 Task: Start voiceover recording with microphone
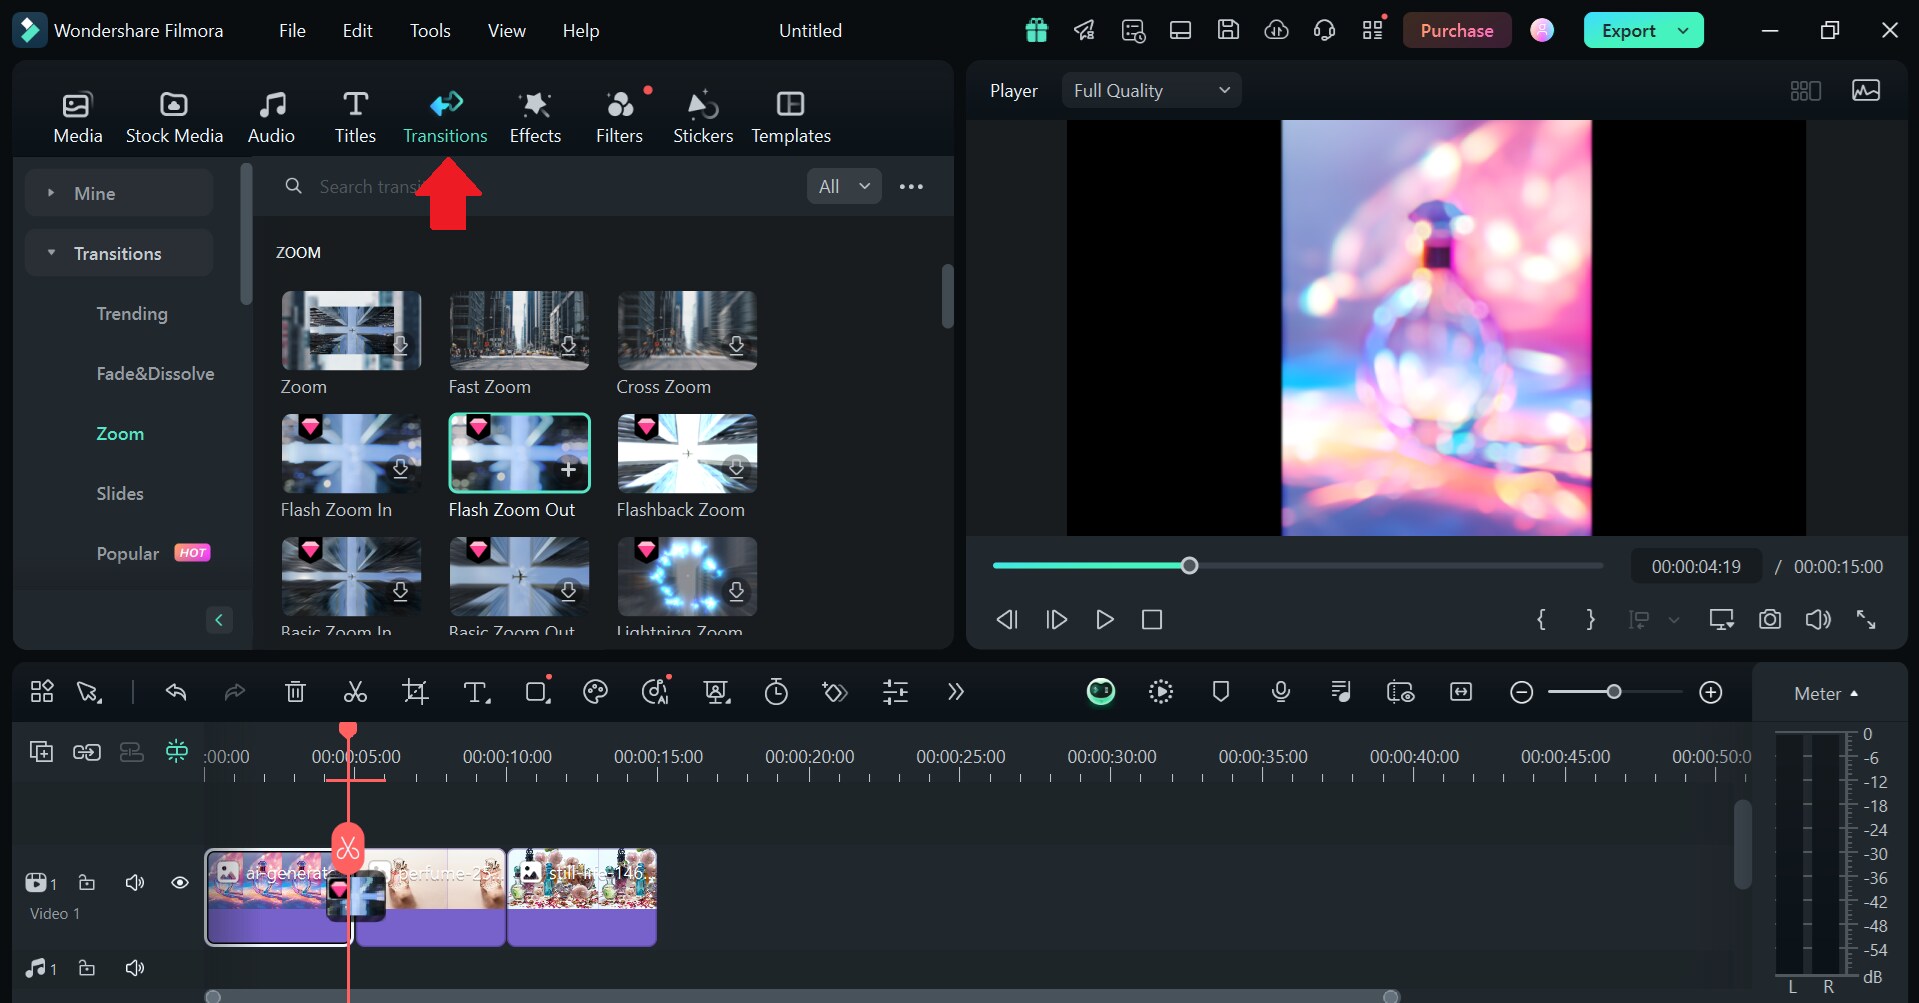pos(1281,692)
